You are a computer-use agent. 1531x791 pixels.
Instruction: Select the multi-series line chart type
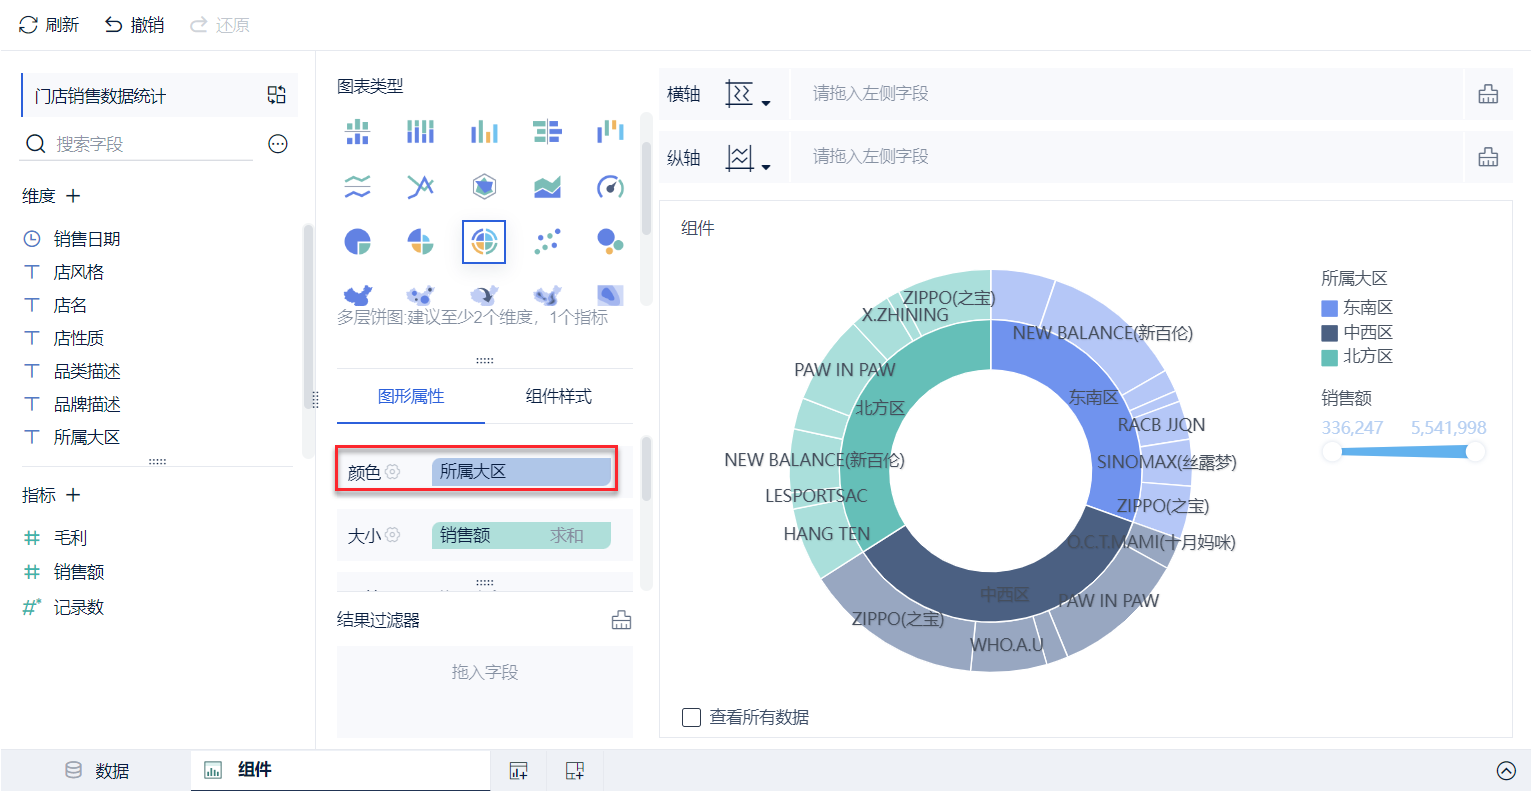click(421, 186)
